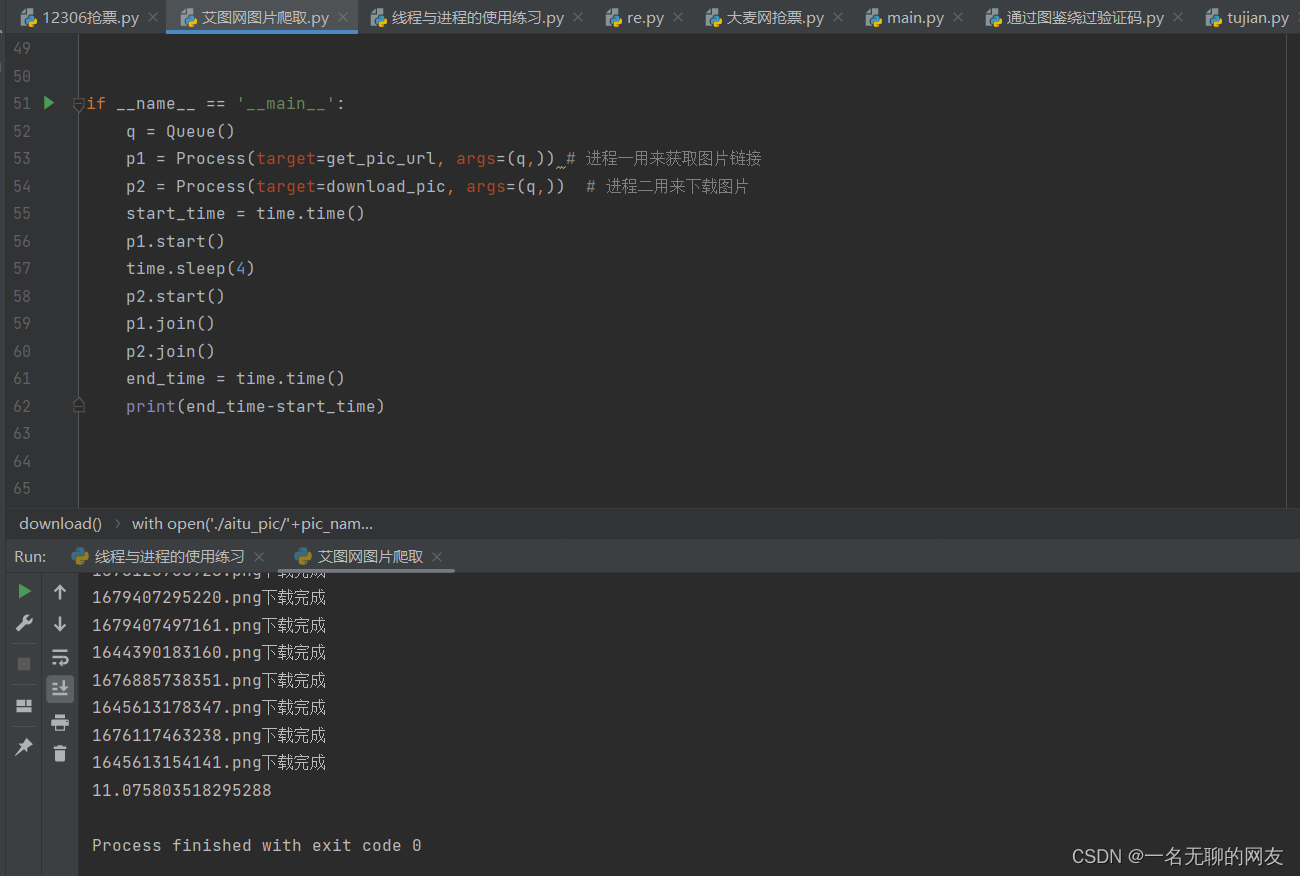Click the green run gutter arrow on line 51
This screenshot has height=876, width=1300.
click(49, 103)
